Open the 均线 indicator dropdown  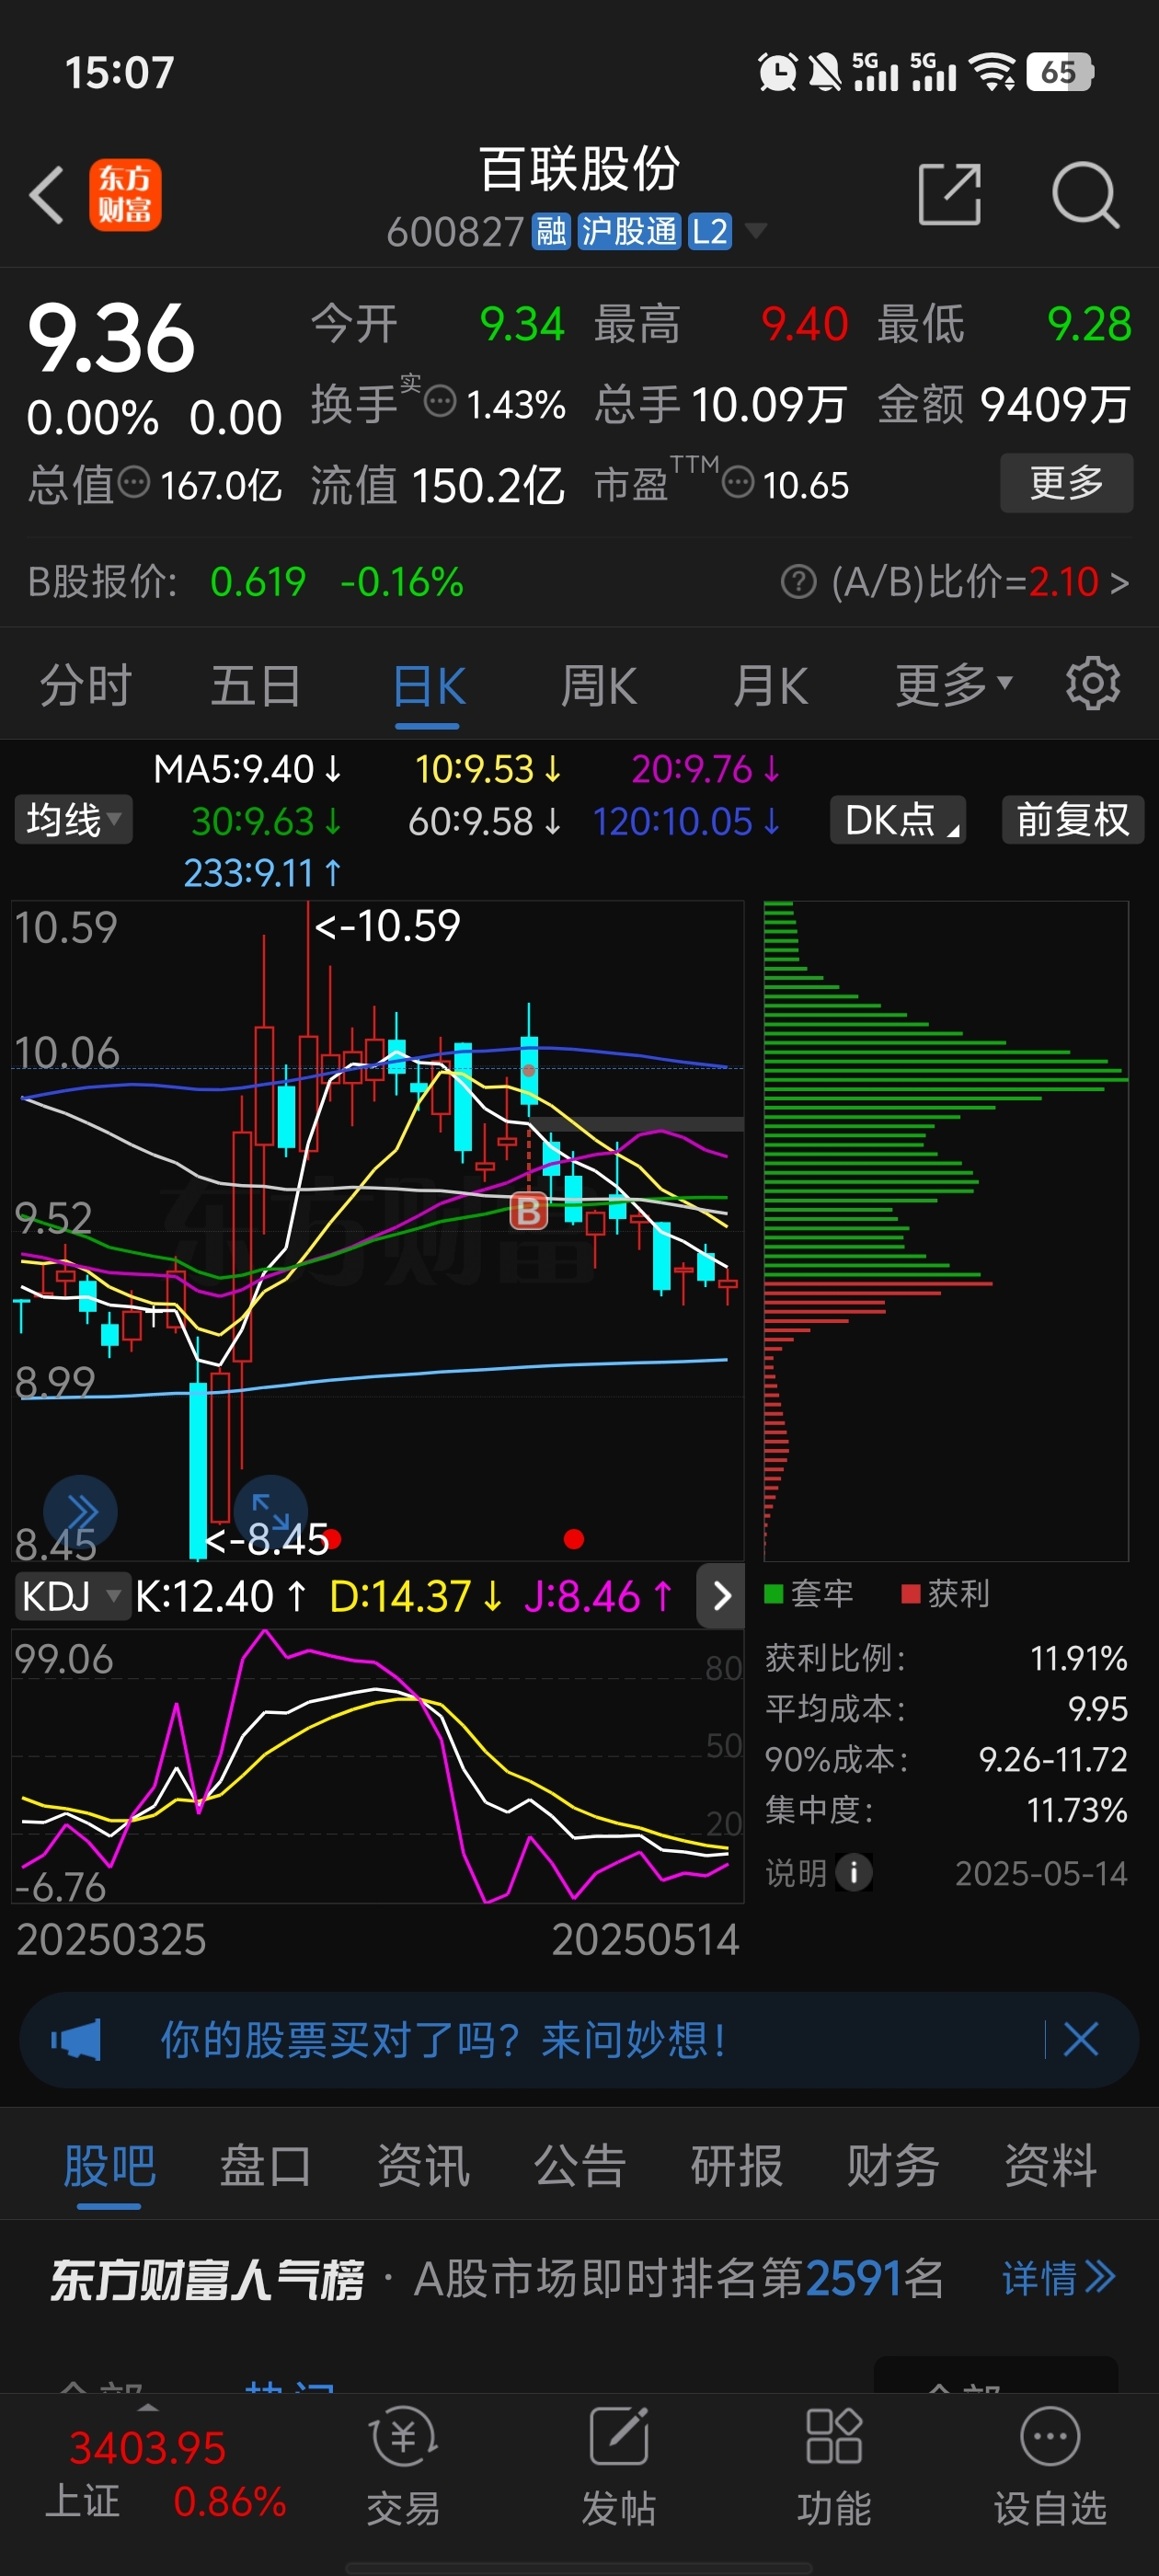point(74,820)
